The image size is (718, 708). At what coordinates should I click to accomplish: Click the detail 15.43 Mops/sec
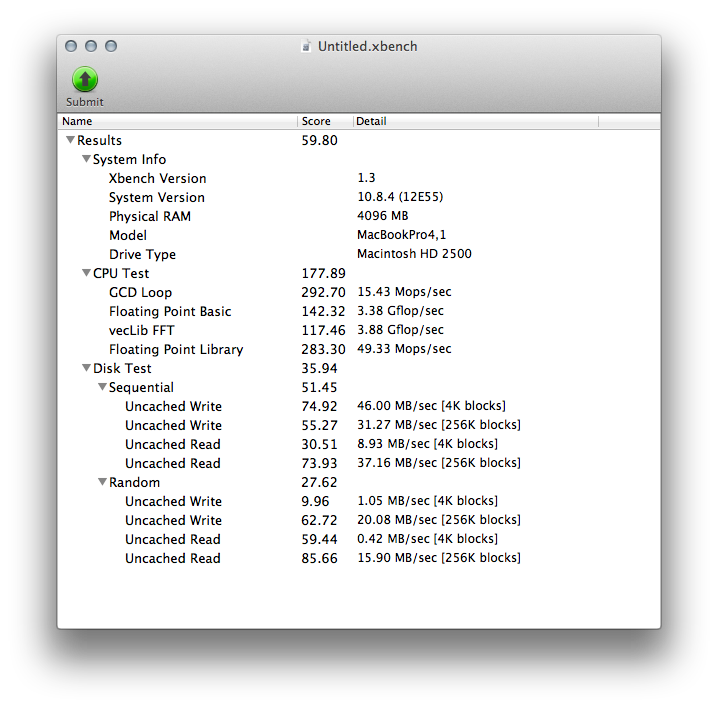[x=404, y=292]
